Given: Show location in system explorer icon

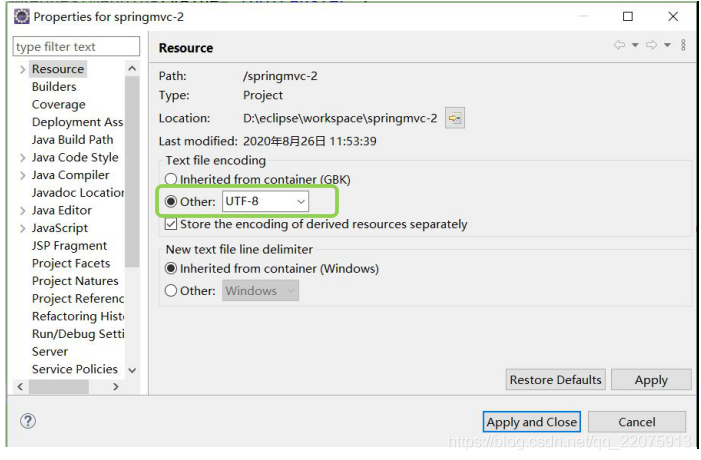Looking at the screenshot, I should (x=455, y=118).
